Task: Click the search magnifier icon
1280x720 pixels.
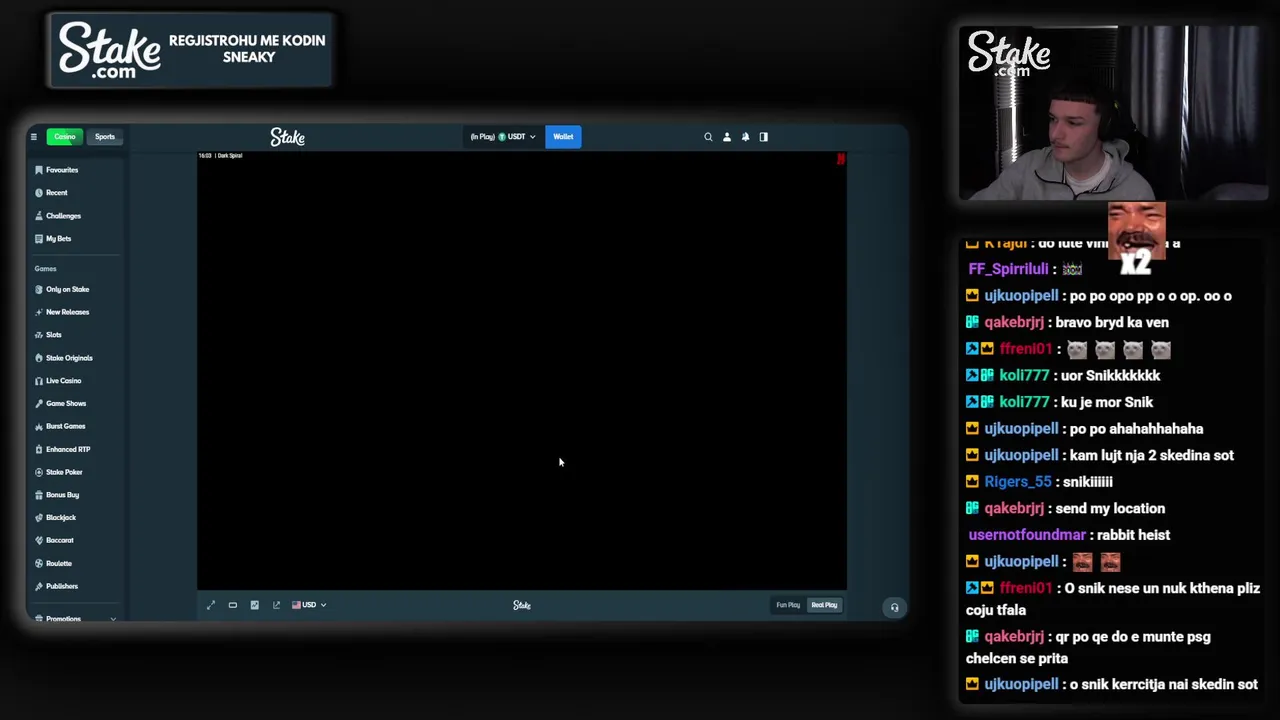Action: (708, 137)
